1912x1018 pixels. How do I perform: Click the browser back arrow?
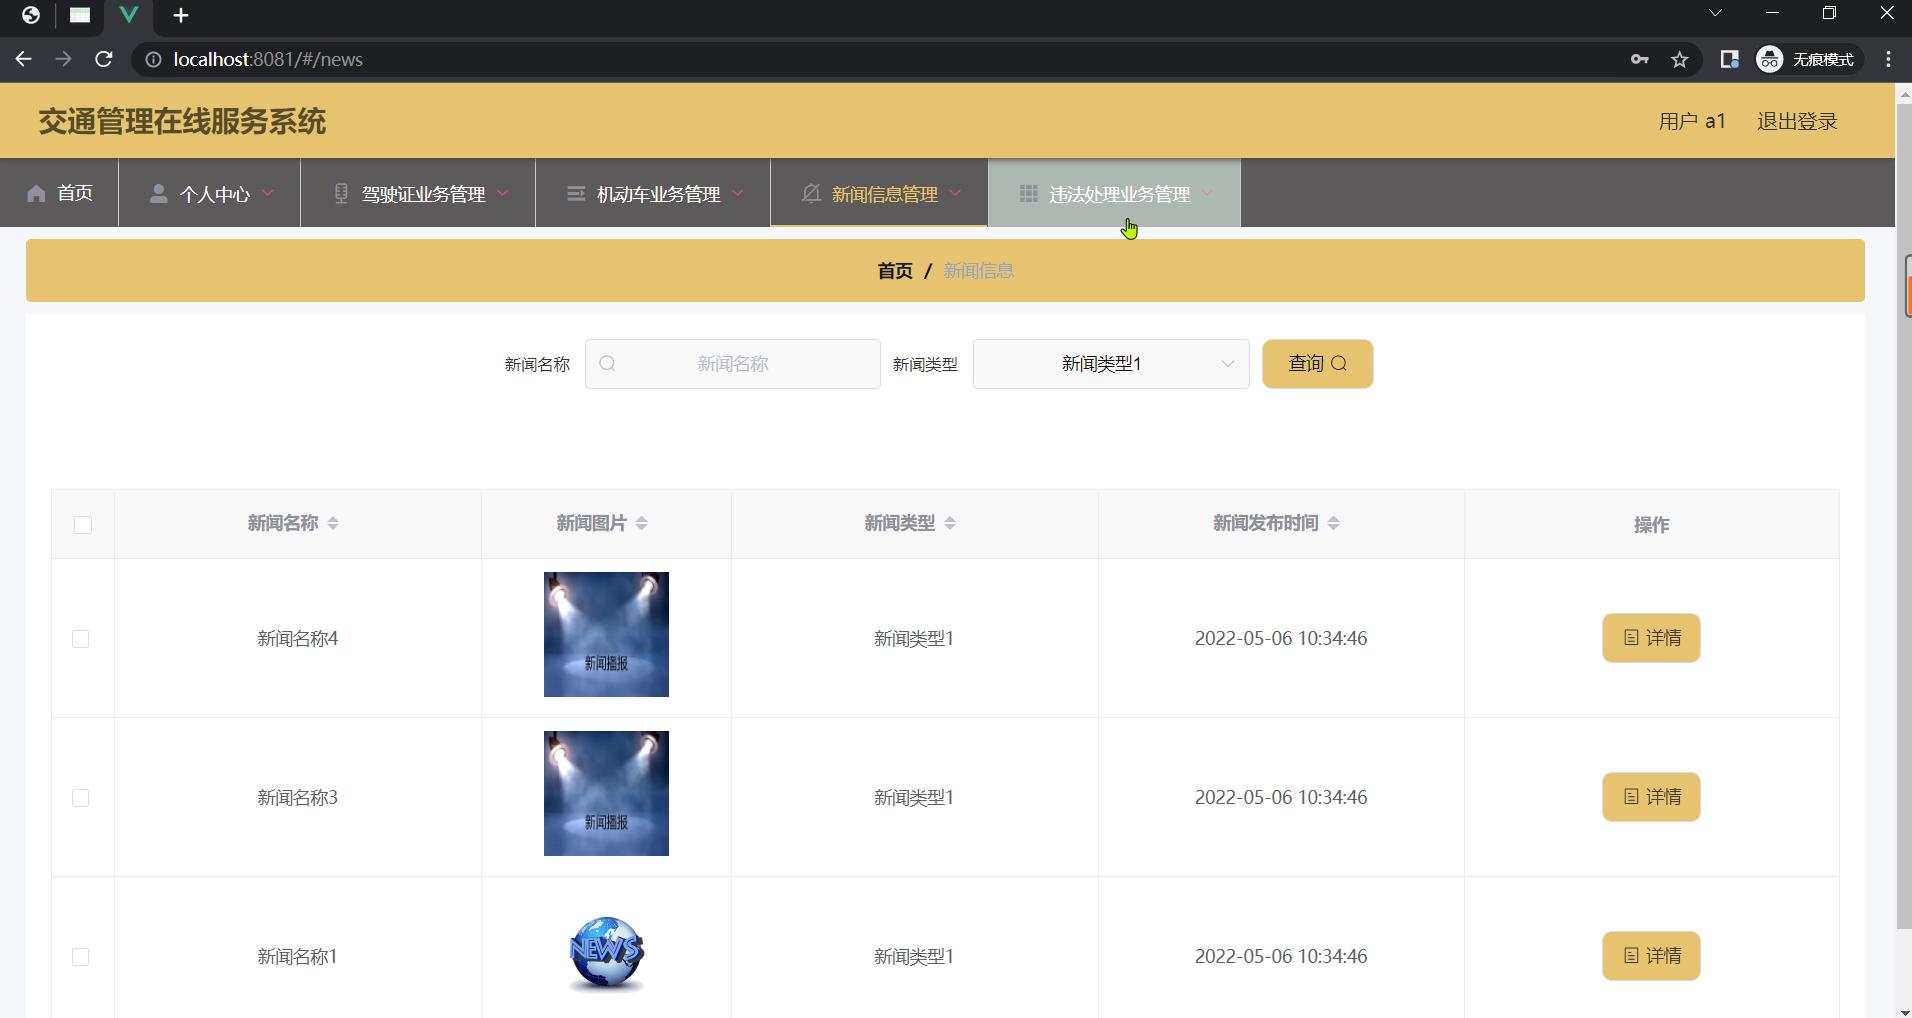24,60
